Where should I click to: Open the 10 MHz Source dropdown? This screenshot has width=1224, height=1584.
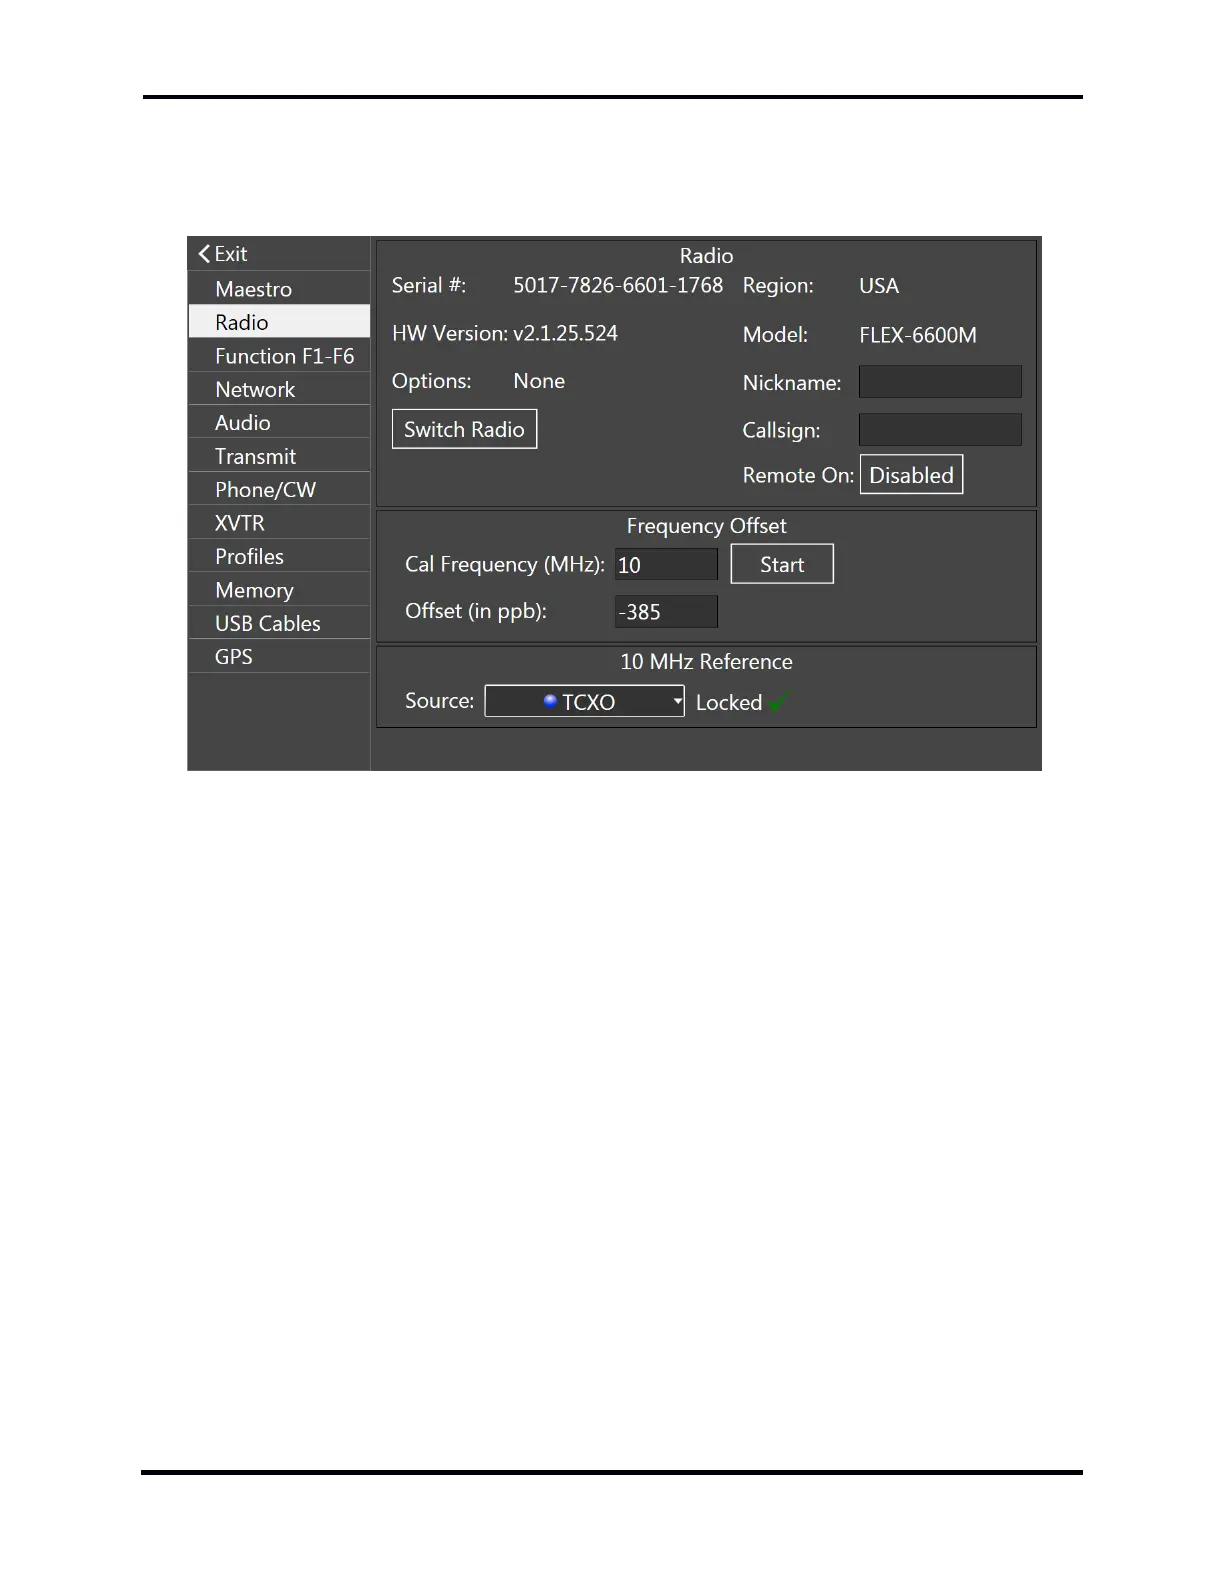(584, 701)
